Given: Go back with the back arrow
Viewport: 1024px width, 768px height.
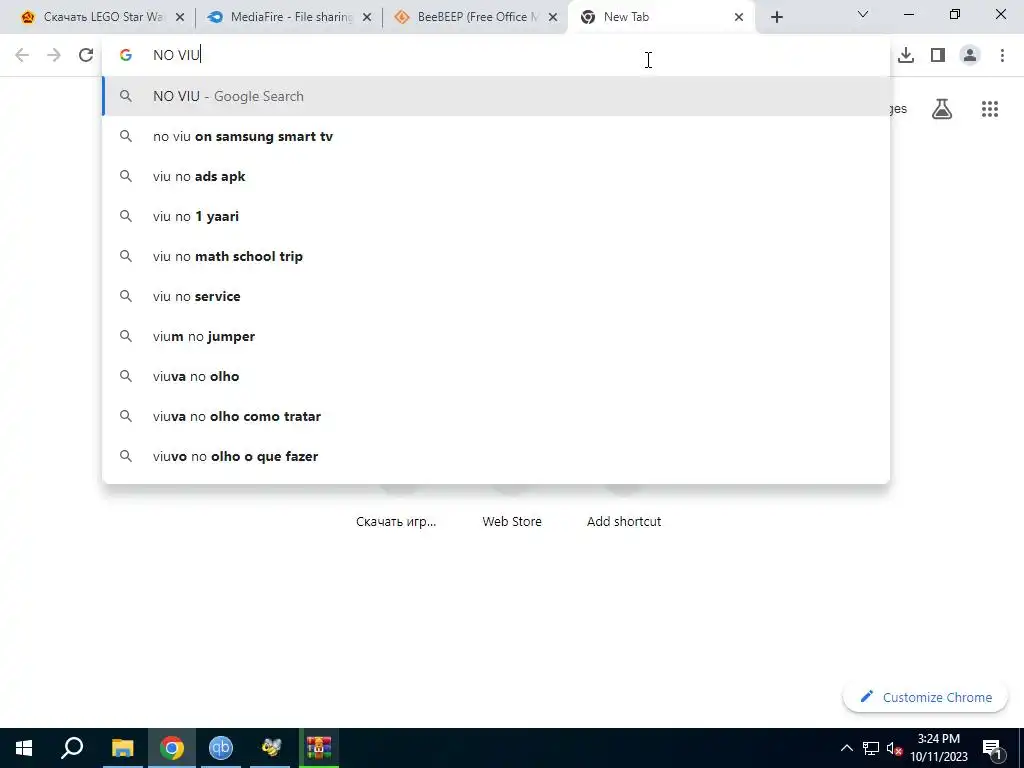Looking at the screenshot, I should [x=22, y=55].
